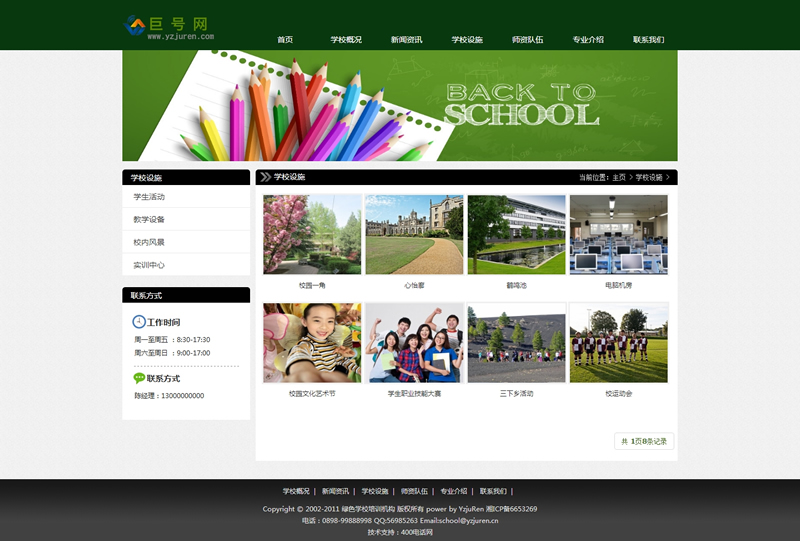
Task: Click the double-arrow icon before 学校设施 heading
Action: [265, 177]
